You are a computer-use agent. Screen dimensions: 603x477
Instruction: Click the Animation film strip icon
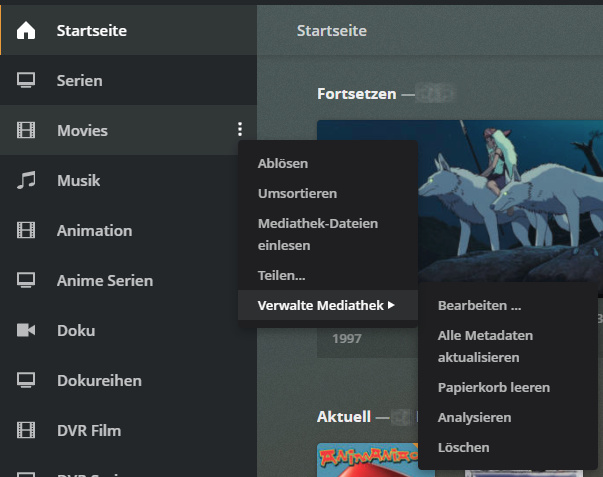26,230
